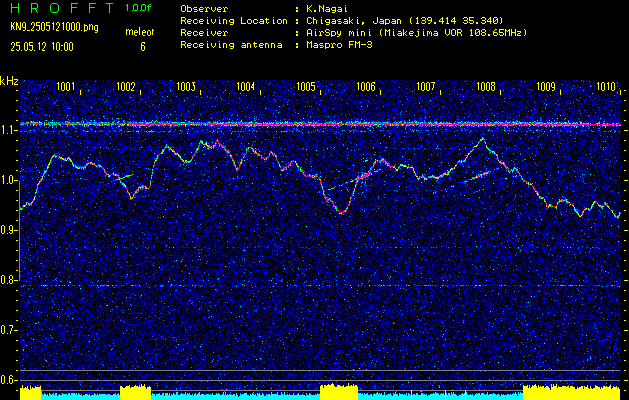Select the 1010 time marker
The image size is (629, 400).
606,86
